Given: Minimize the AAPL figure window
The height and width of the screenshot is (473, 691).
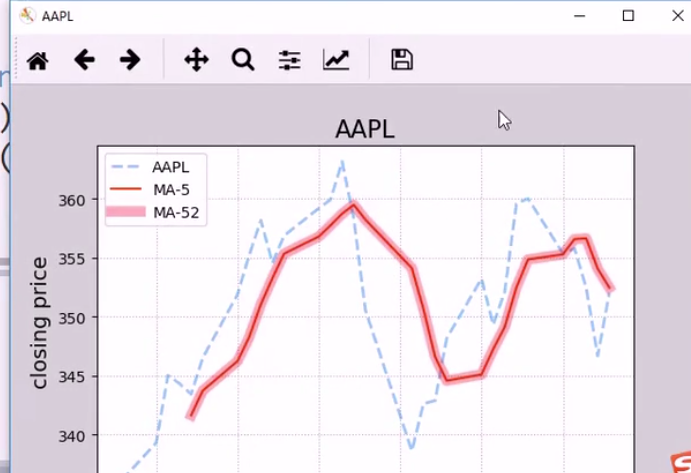Looking at the screenshot, I should point(580,16).
